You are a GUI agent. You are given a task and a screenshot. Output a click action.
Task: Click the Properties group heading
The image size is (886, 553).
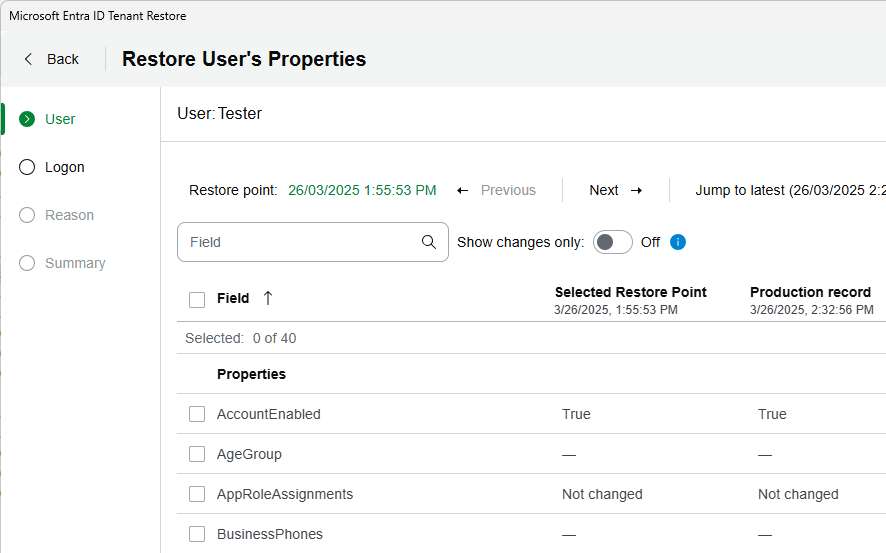pos(251,374)
